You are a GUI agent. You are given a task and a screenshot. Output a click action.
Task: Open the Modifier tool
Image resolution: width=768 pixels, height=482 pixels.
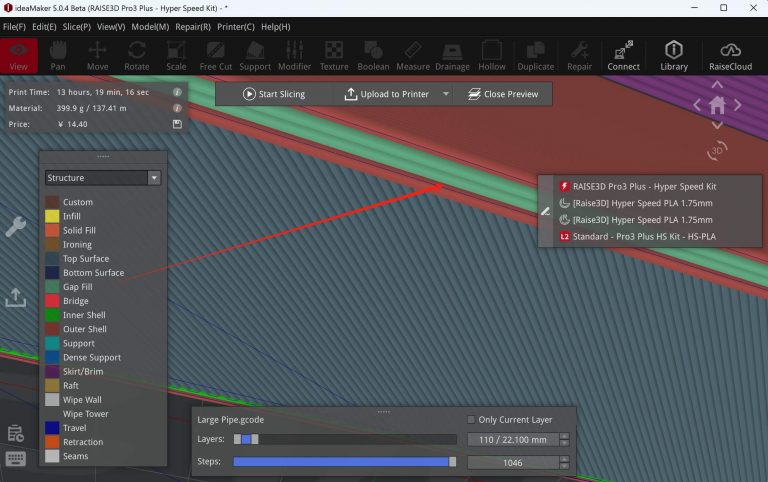tap(294, 56)
